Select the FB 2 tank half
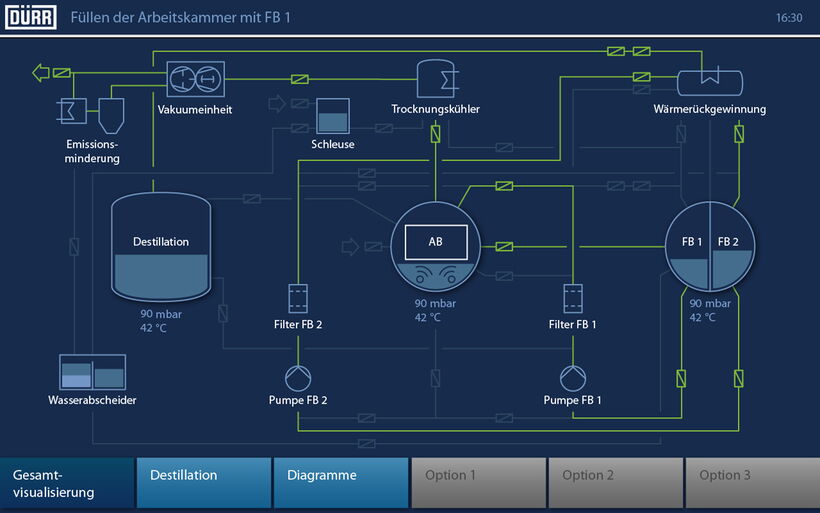820x513 pixels. 732,246
